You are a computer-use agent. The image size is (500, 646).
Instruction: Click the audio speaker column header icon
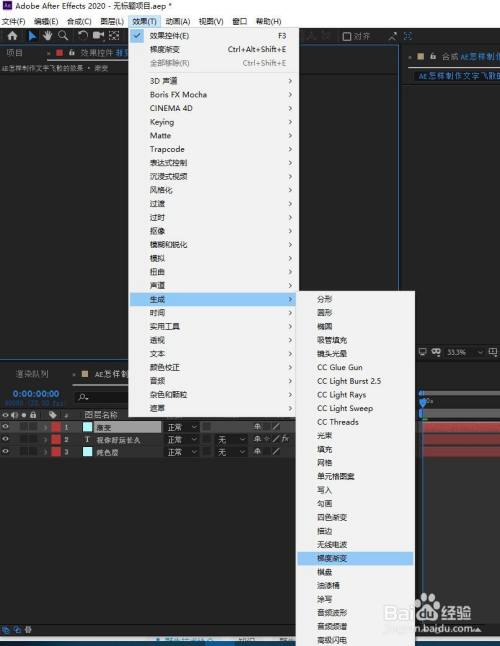coord(15,414)
